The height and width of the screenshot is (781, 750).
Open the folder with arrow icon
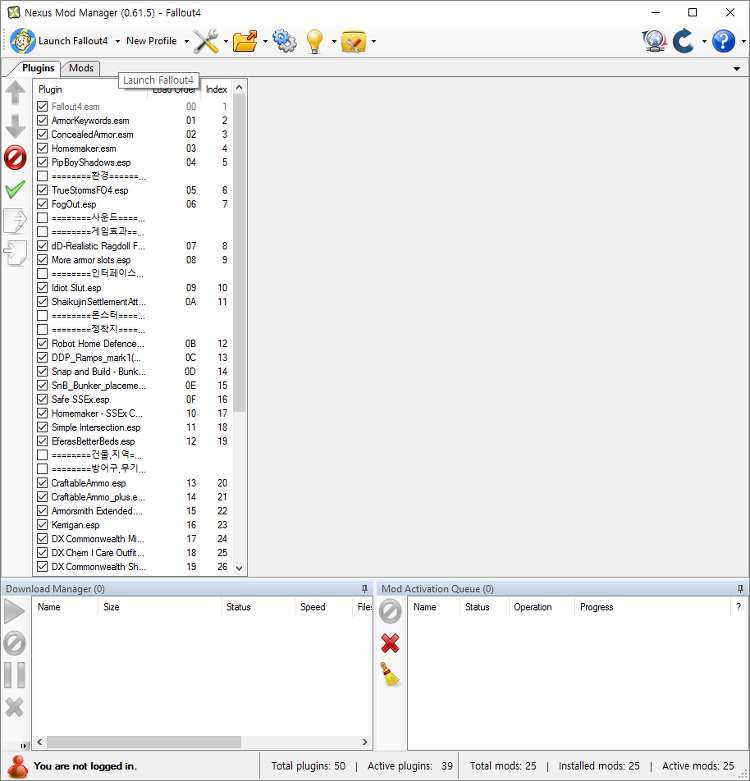coord(245,41)
